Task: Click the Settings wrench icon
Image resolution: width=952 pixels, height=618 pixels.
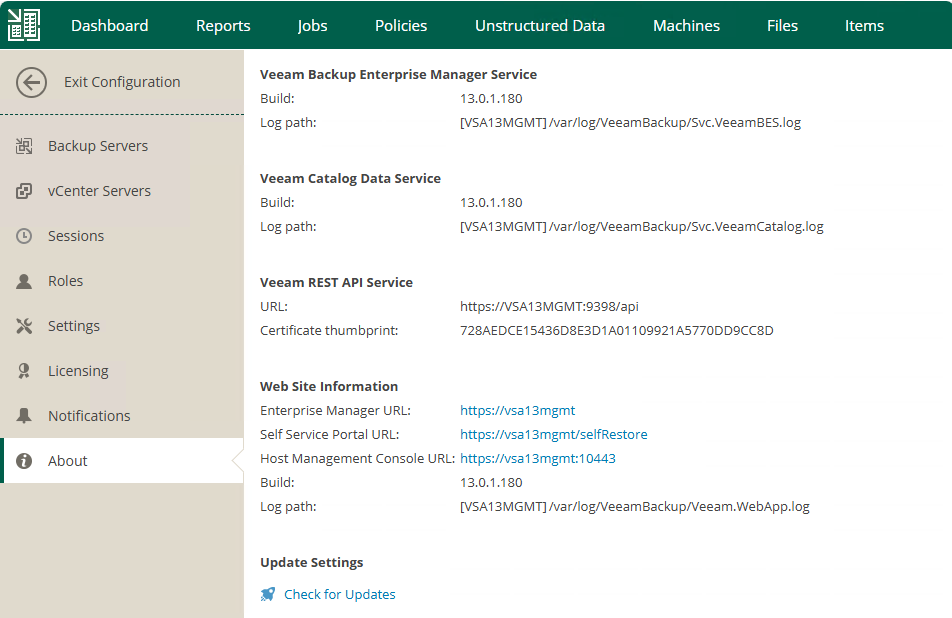Action: pos(25,326)
